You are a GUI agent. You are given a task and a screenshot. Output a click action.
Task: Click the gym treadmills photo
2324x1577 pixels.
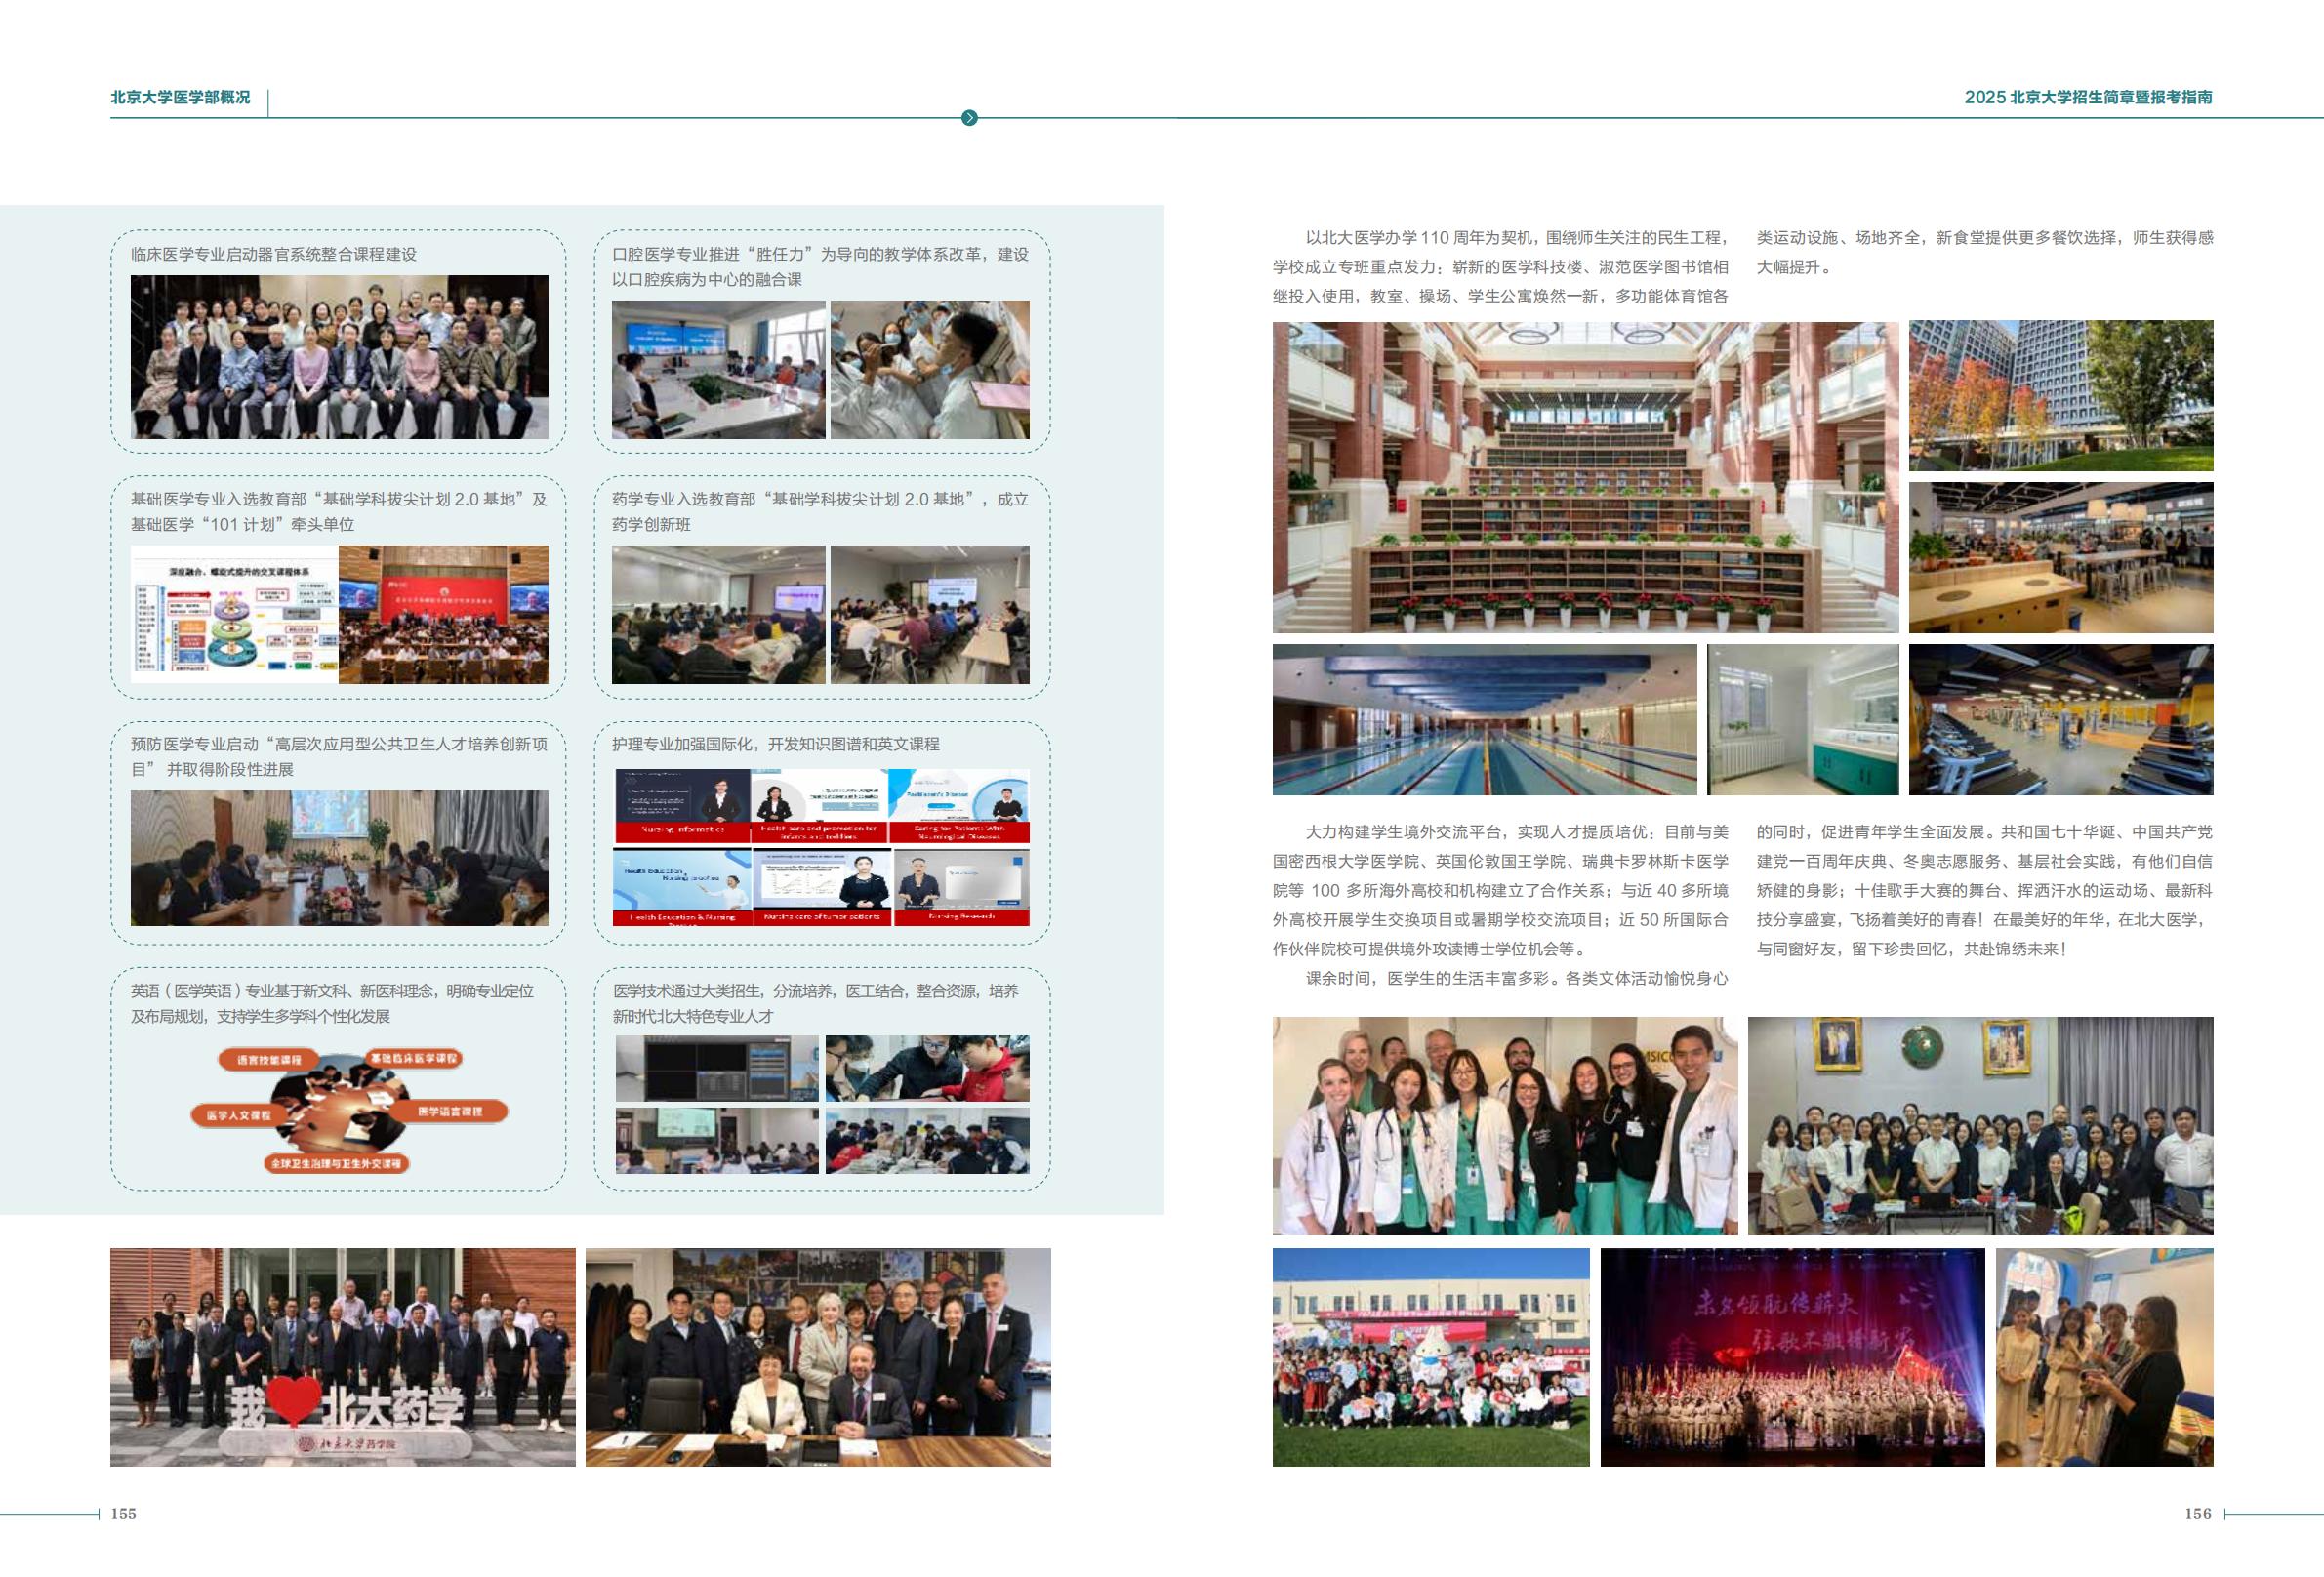(x=2060, y=719)
